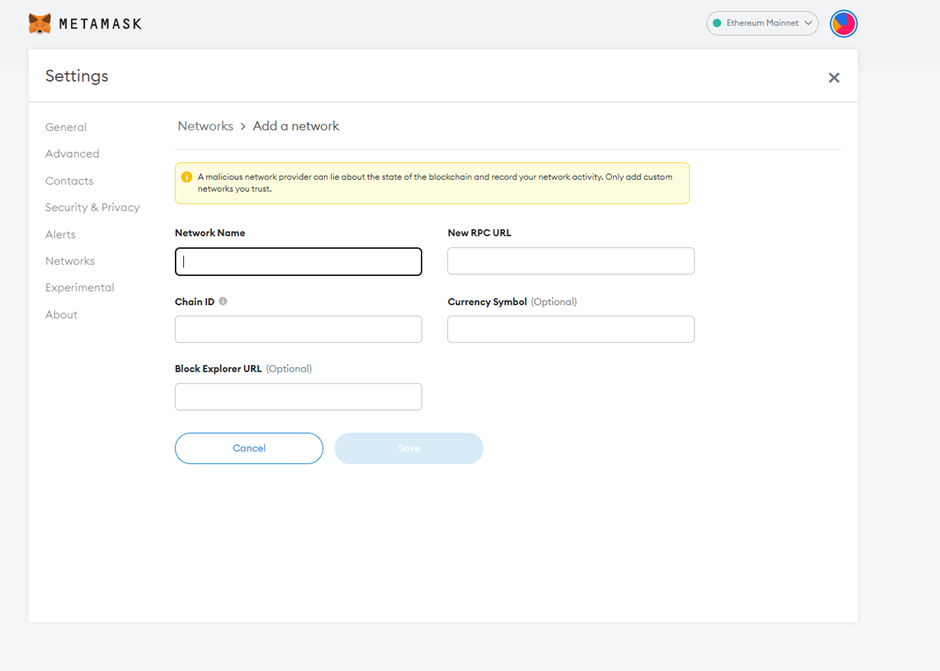Focus the Block Explorer URL field
The width and height of the screenshot is (940, 671).
coord(299,397)
